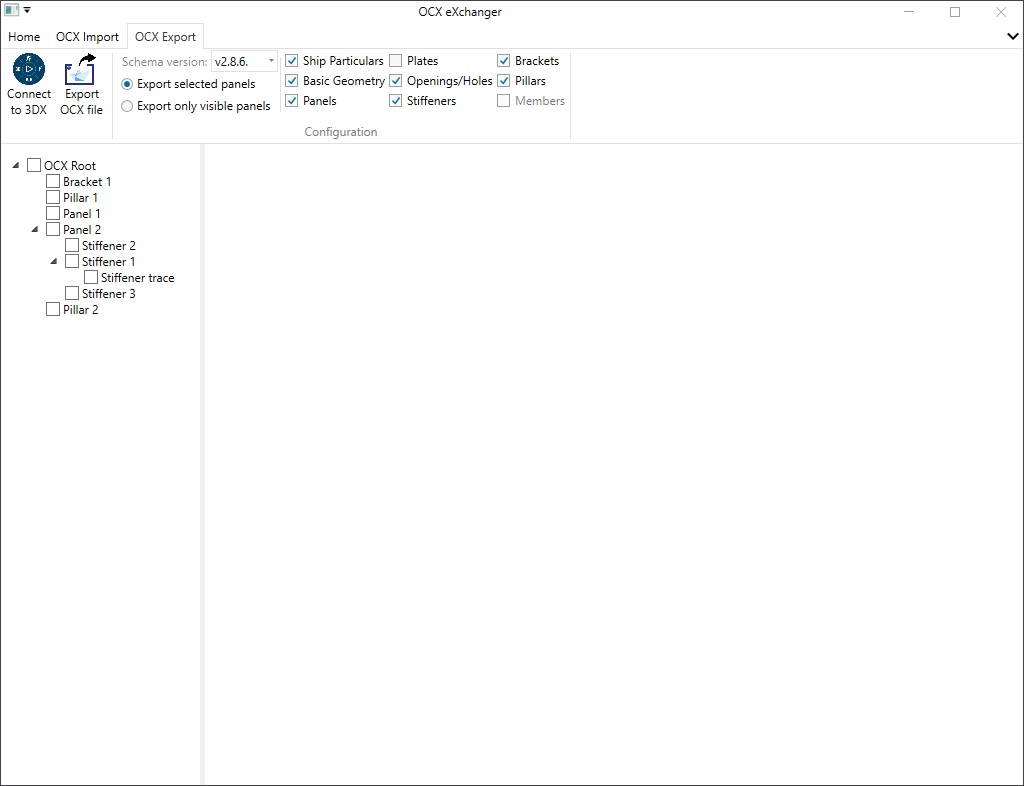Collapse the OCX Root tree node
The width and height of the screenshot is (1024, 786).
point(16,166)
